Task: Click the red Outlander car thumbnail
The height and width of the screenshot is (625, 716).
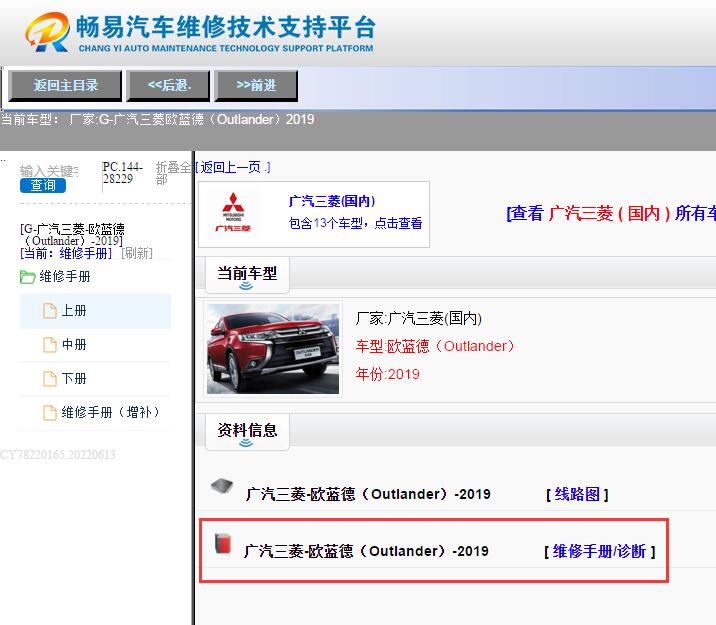Action: point(273,349)
